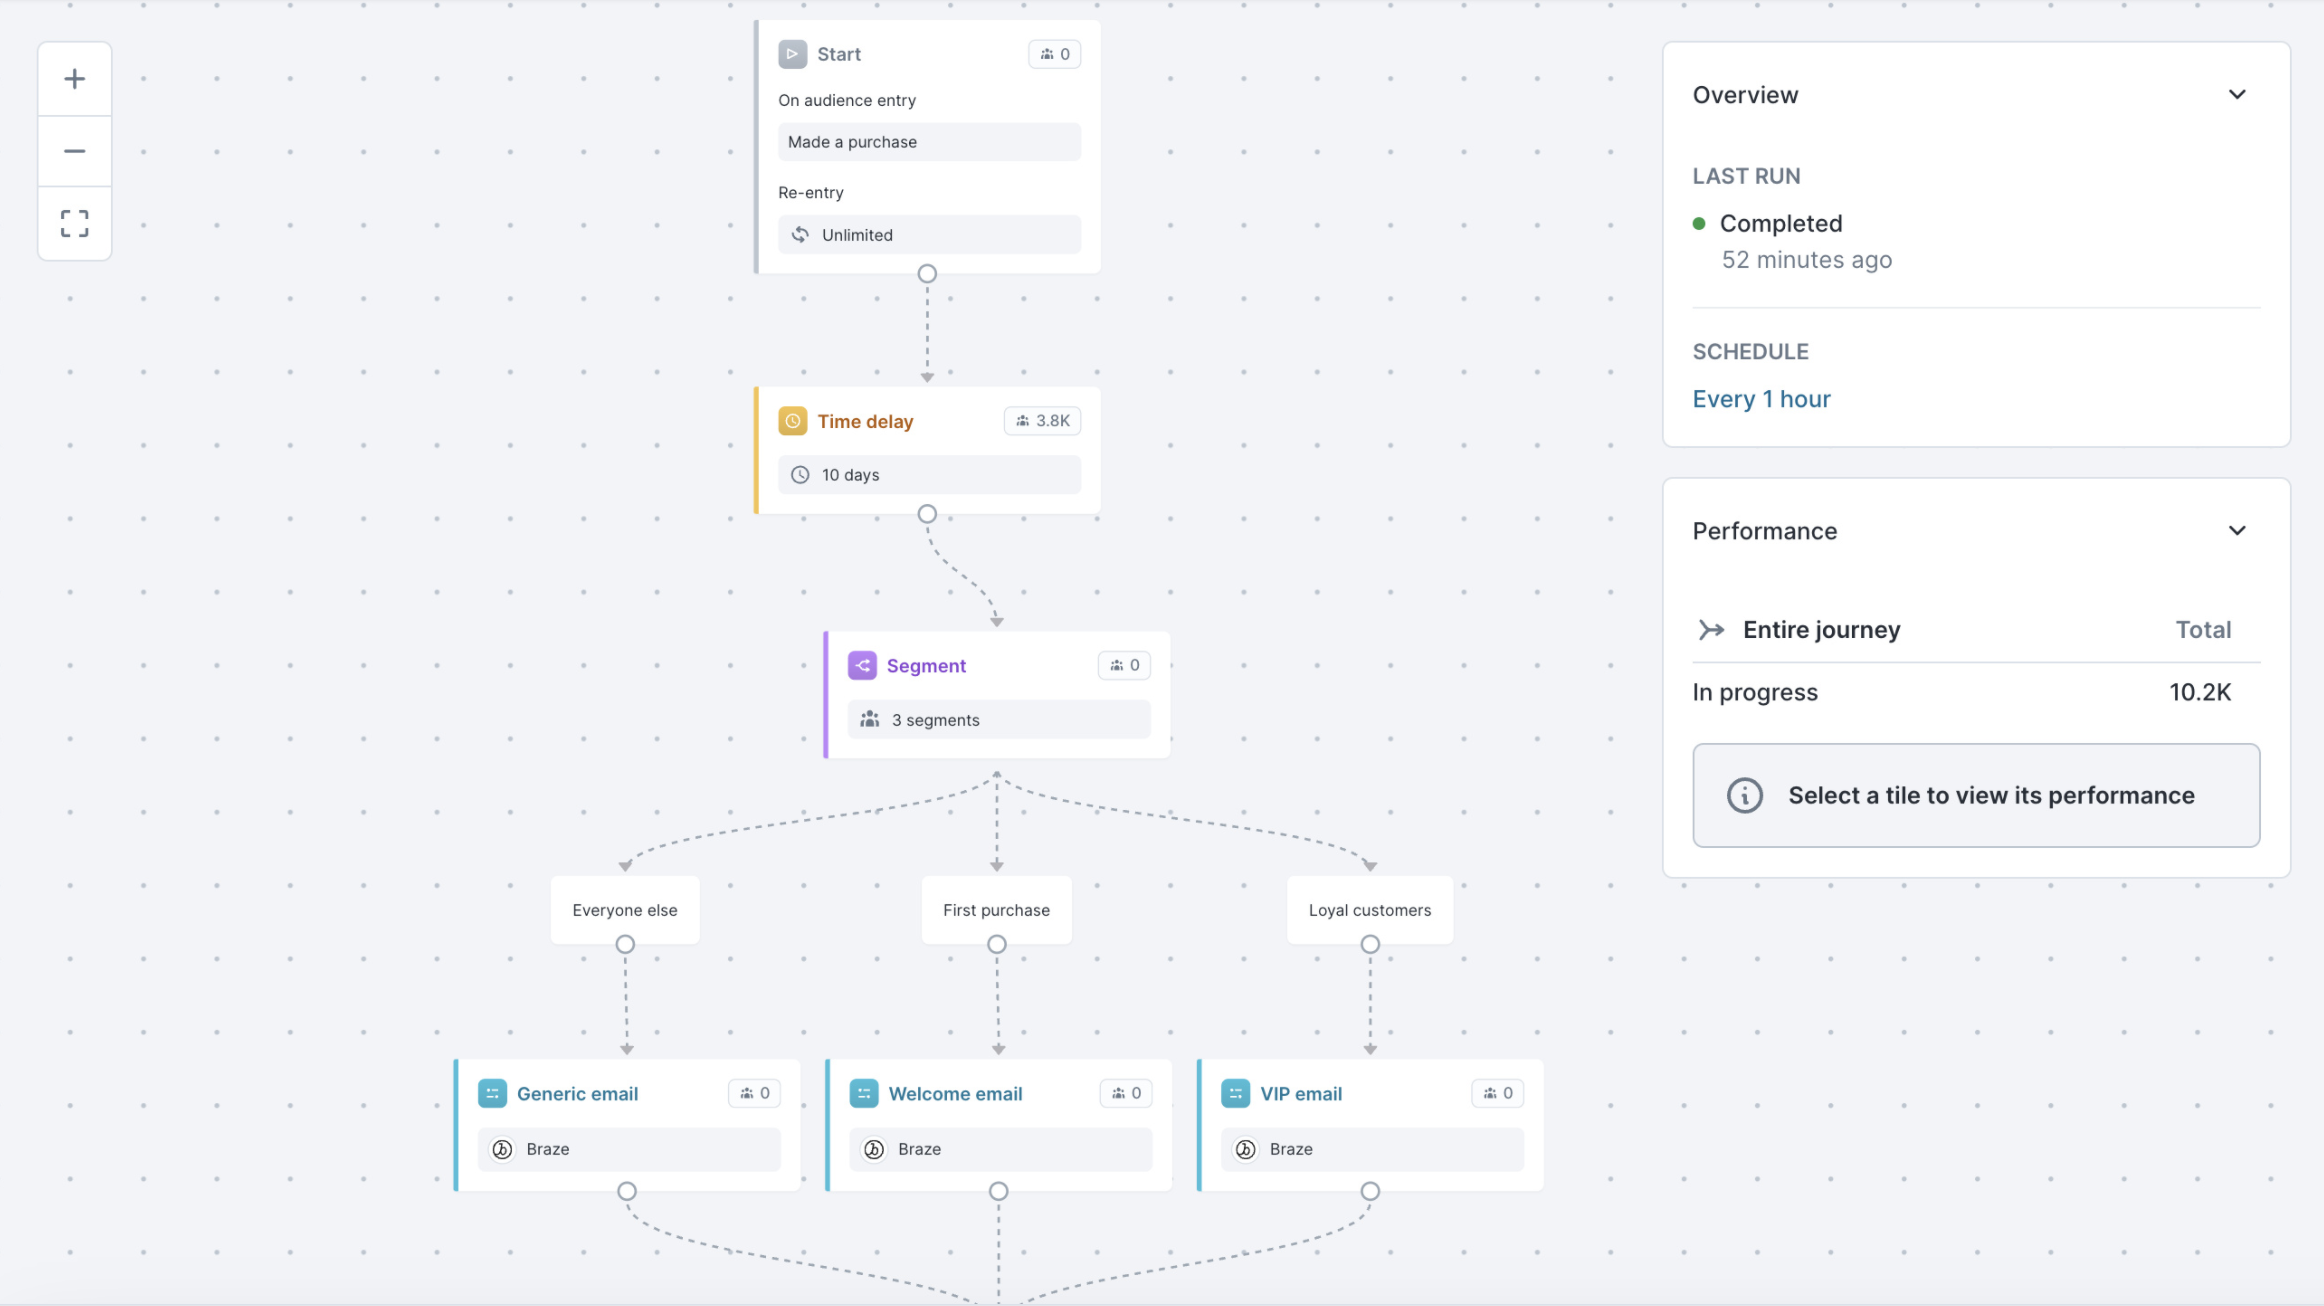The image size is (2324, 1306).
Task: Toggle fit-to-screen view icon
Action: point(75,222)
